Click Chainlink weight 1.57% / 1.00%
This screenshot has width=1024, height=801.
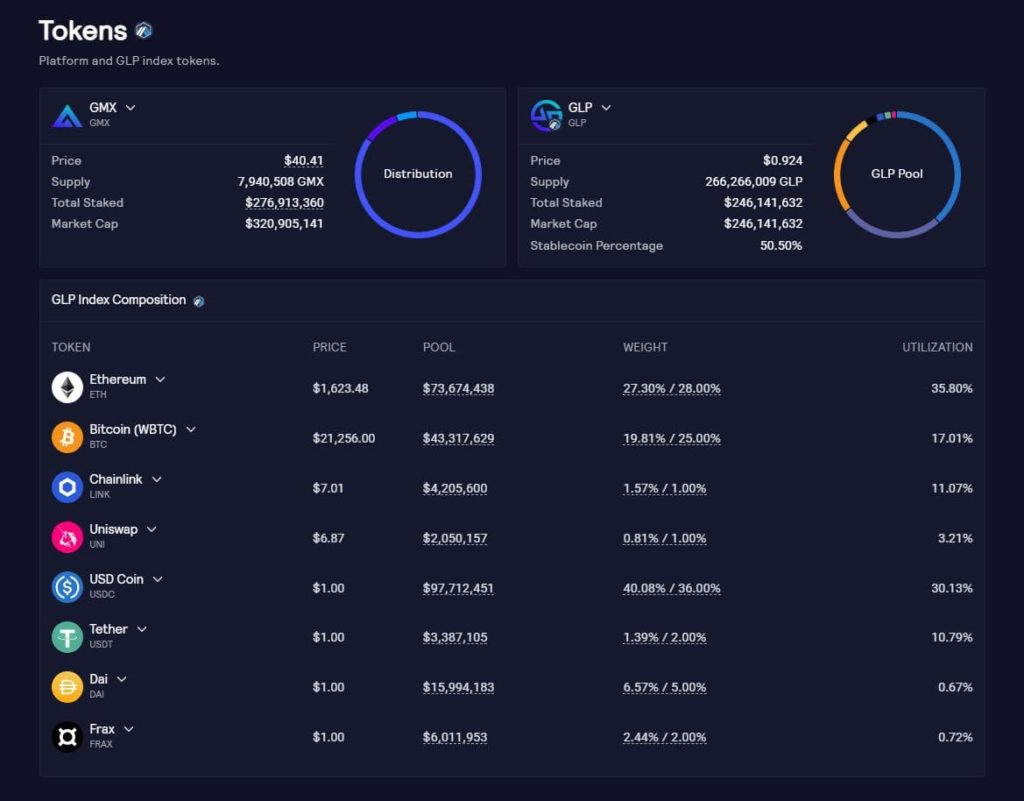(665, 488)
